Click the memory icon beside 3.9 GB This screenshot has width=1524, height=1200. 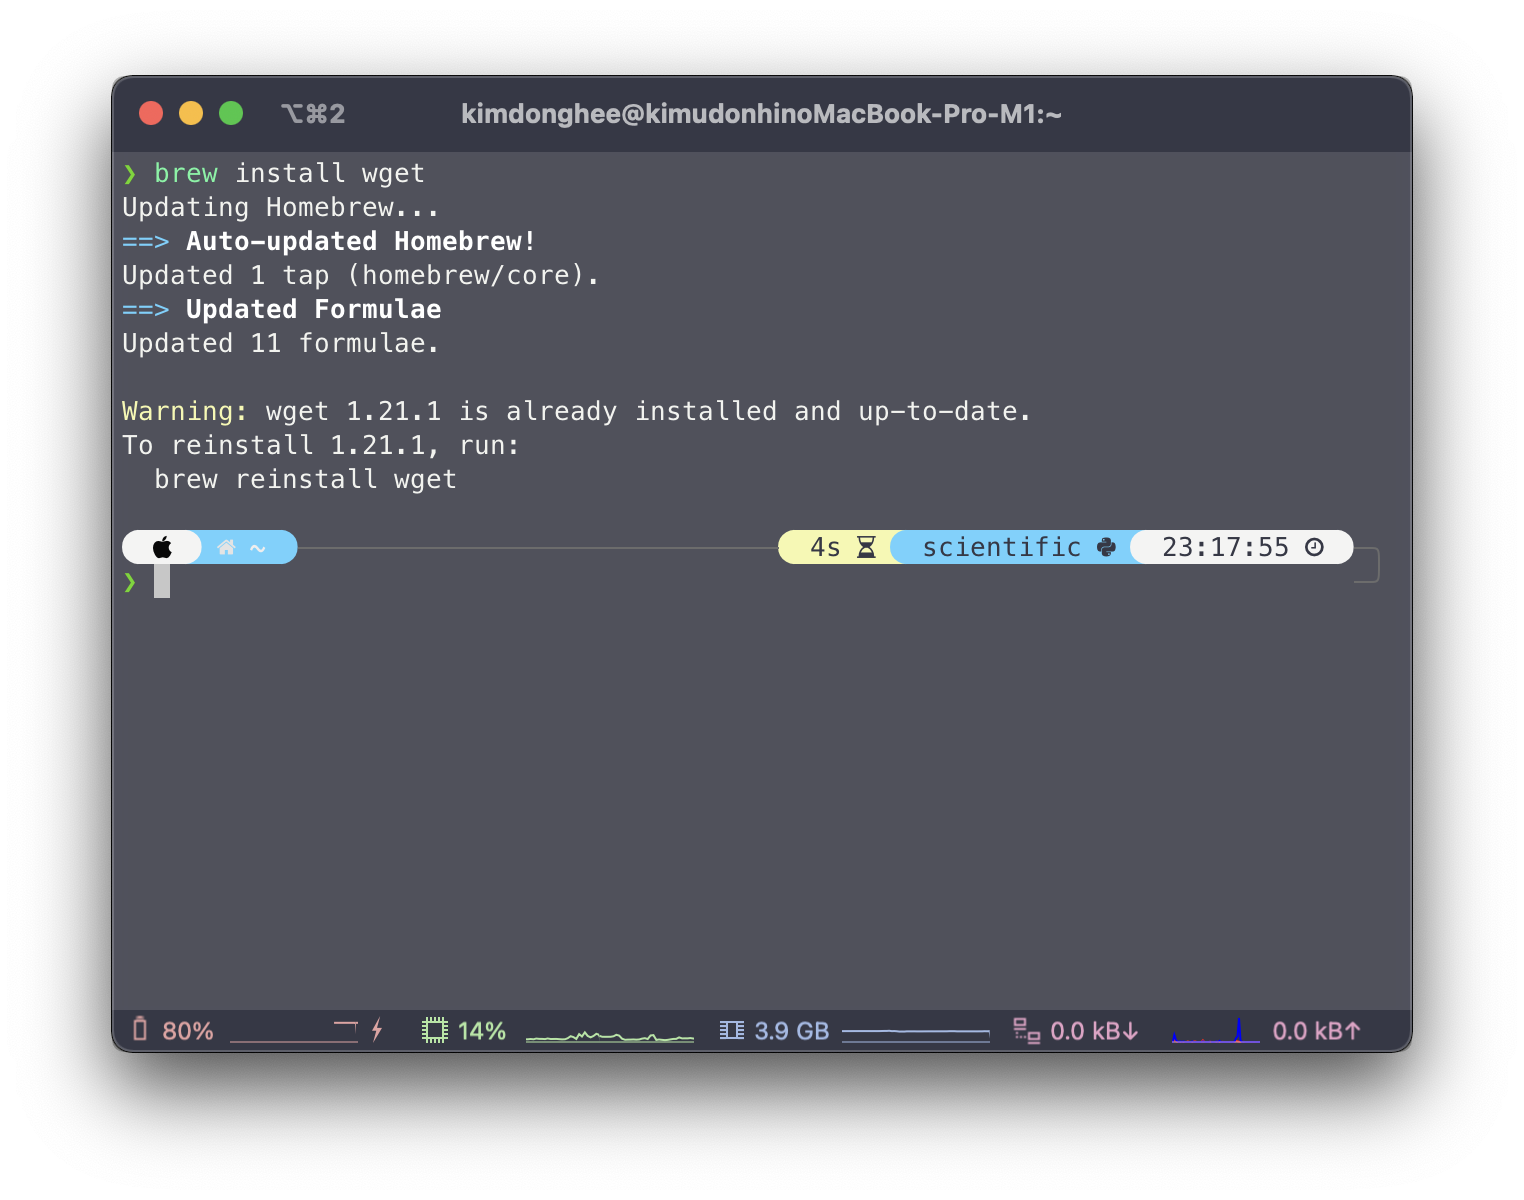click(x=732, y=1030)
